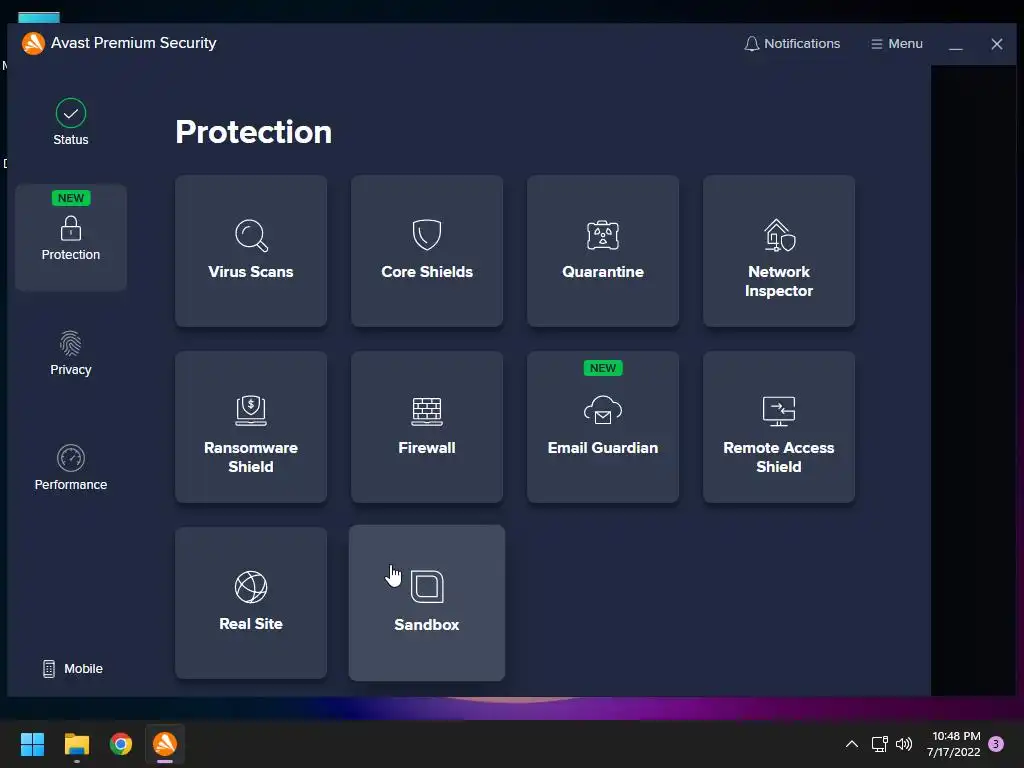Screen dimensions: 1024x768
Task: Click the Menu text label
Action: (905, 44)
